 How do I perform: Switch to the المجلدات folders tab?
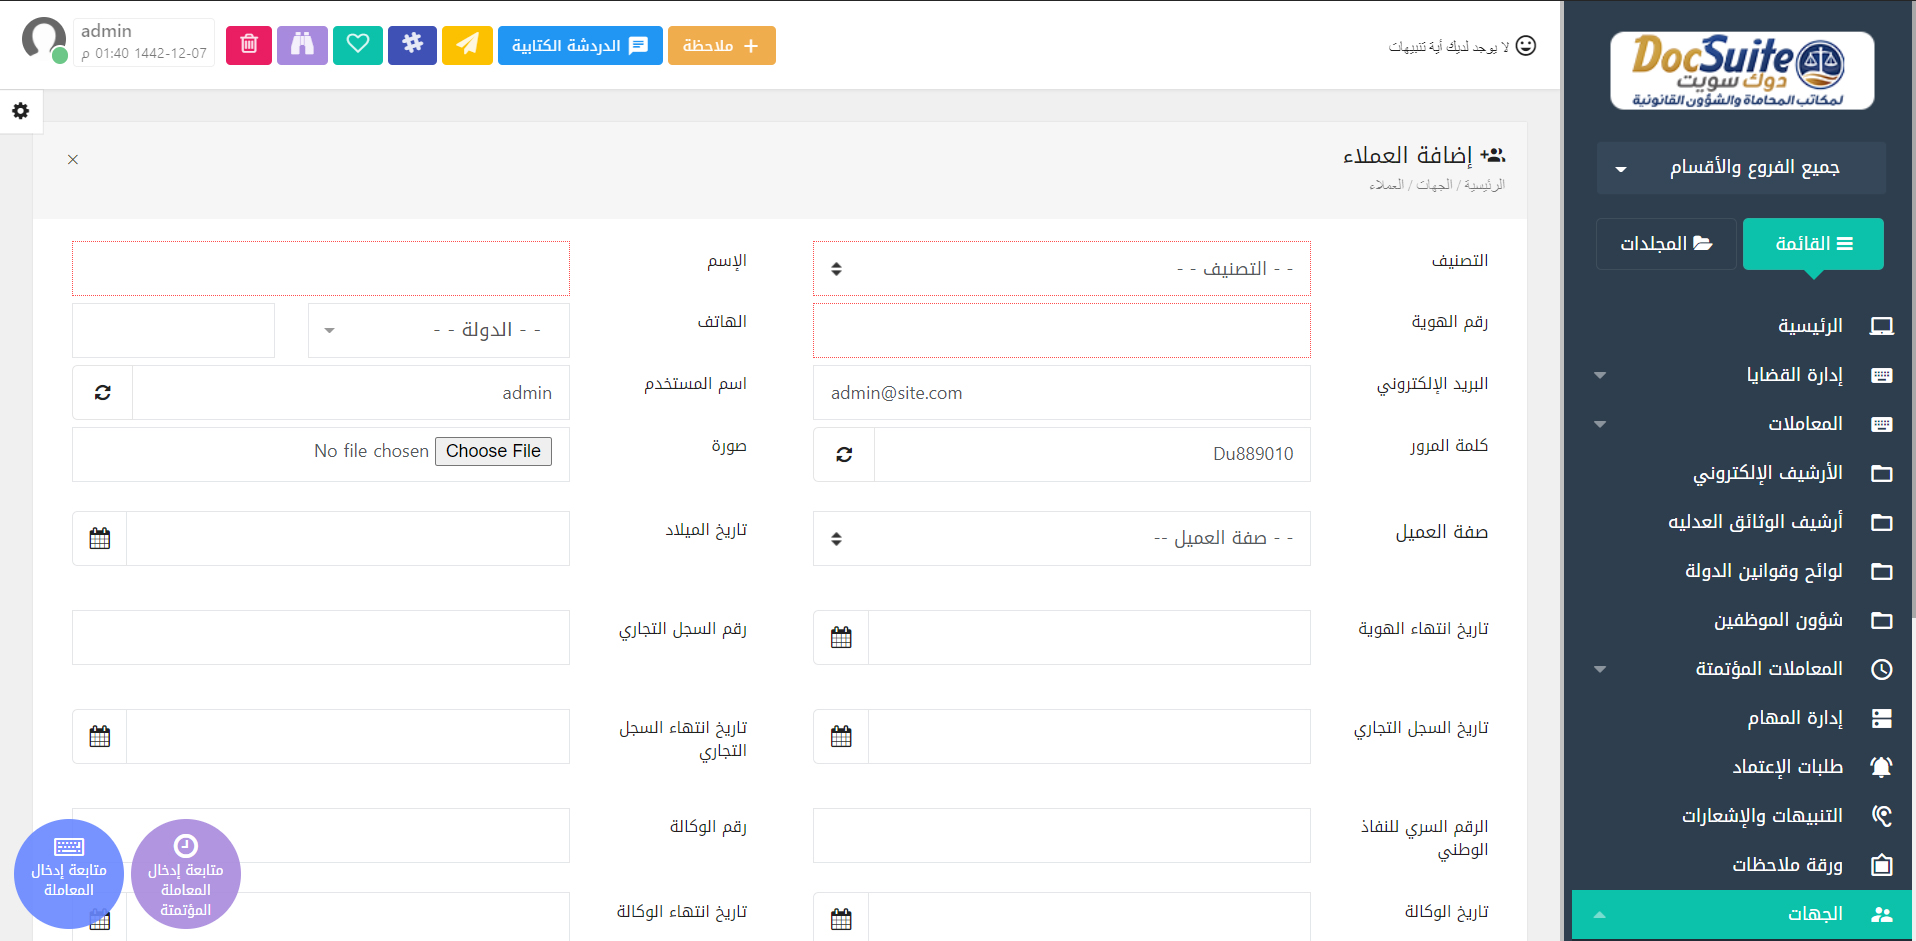[1666, 244]
